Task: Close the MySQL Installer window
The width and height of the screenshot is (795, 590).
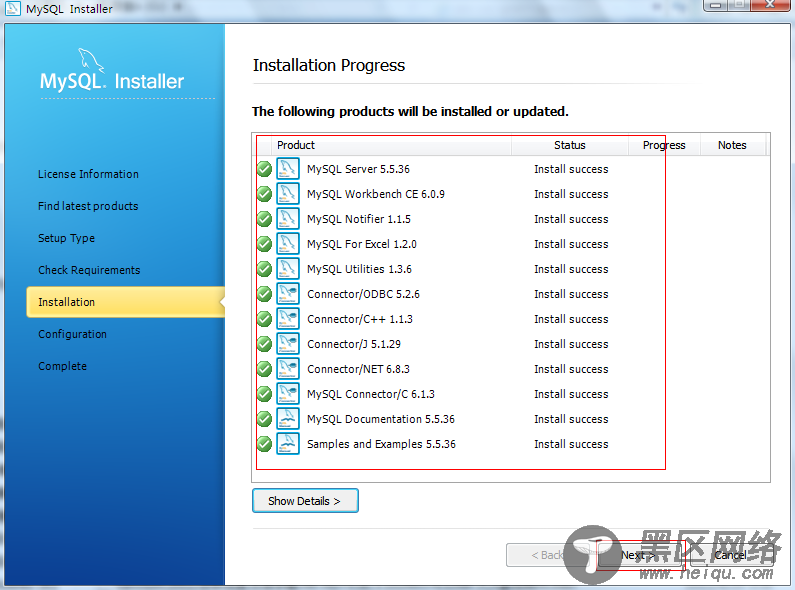Action: [x=770, y=4]
